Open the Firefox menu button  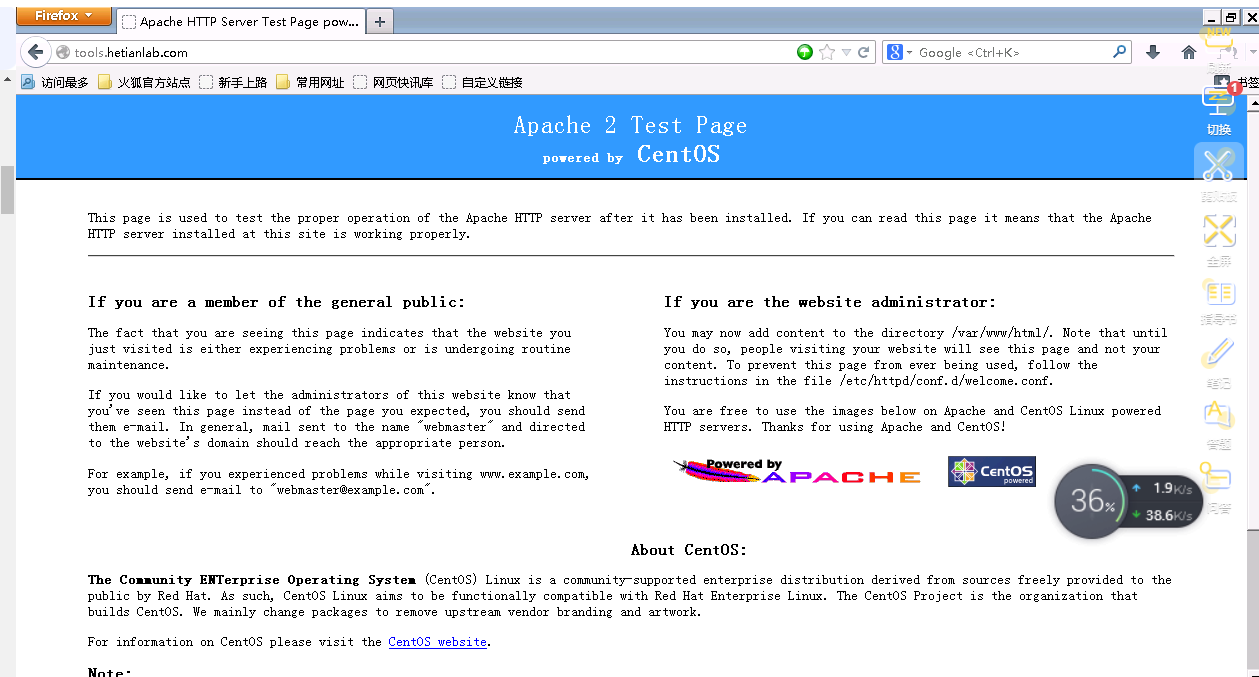pyautogui.click(x=65, y=15)
